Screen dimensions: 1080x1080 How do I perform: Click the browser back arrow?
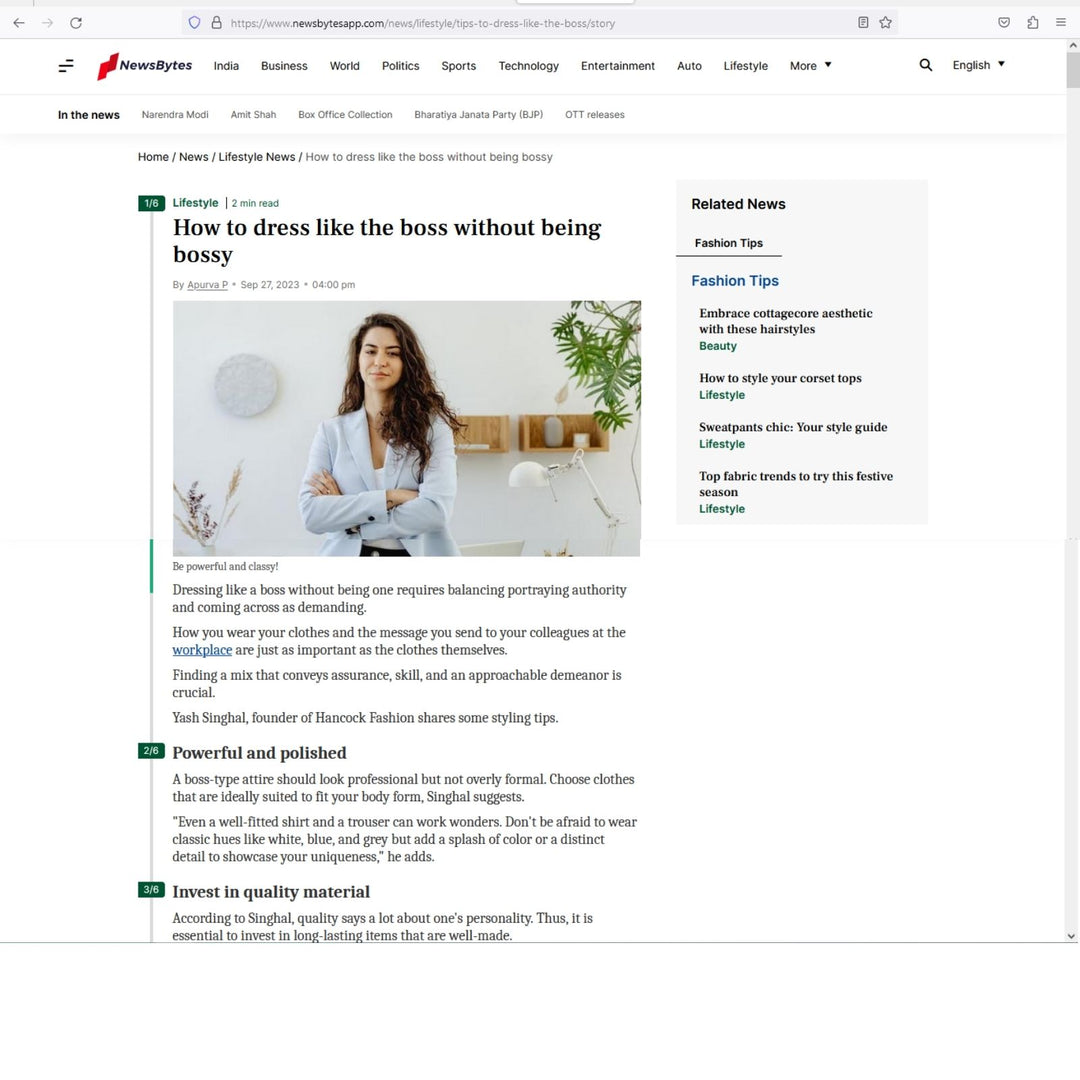(18, 23)
